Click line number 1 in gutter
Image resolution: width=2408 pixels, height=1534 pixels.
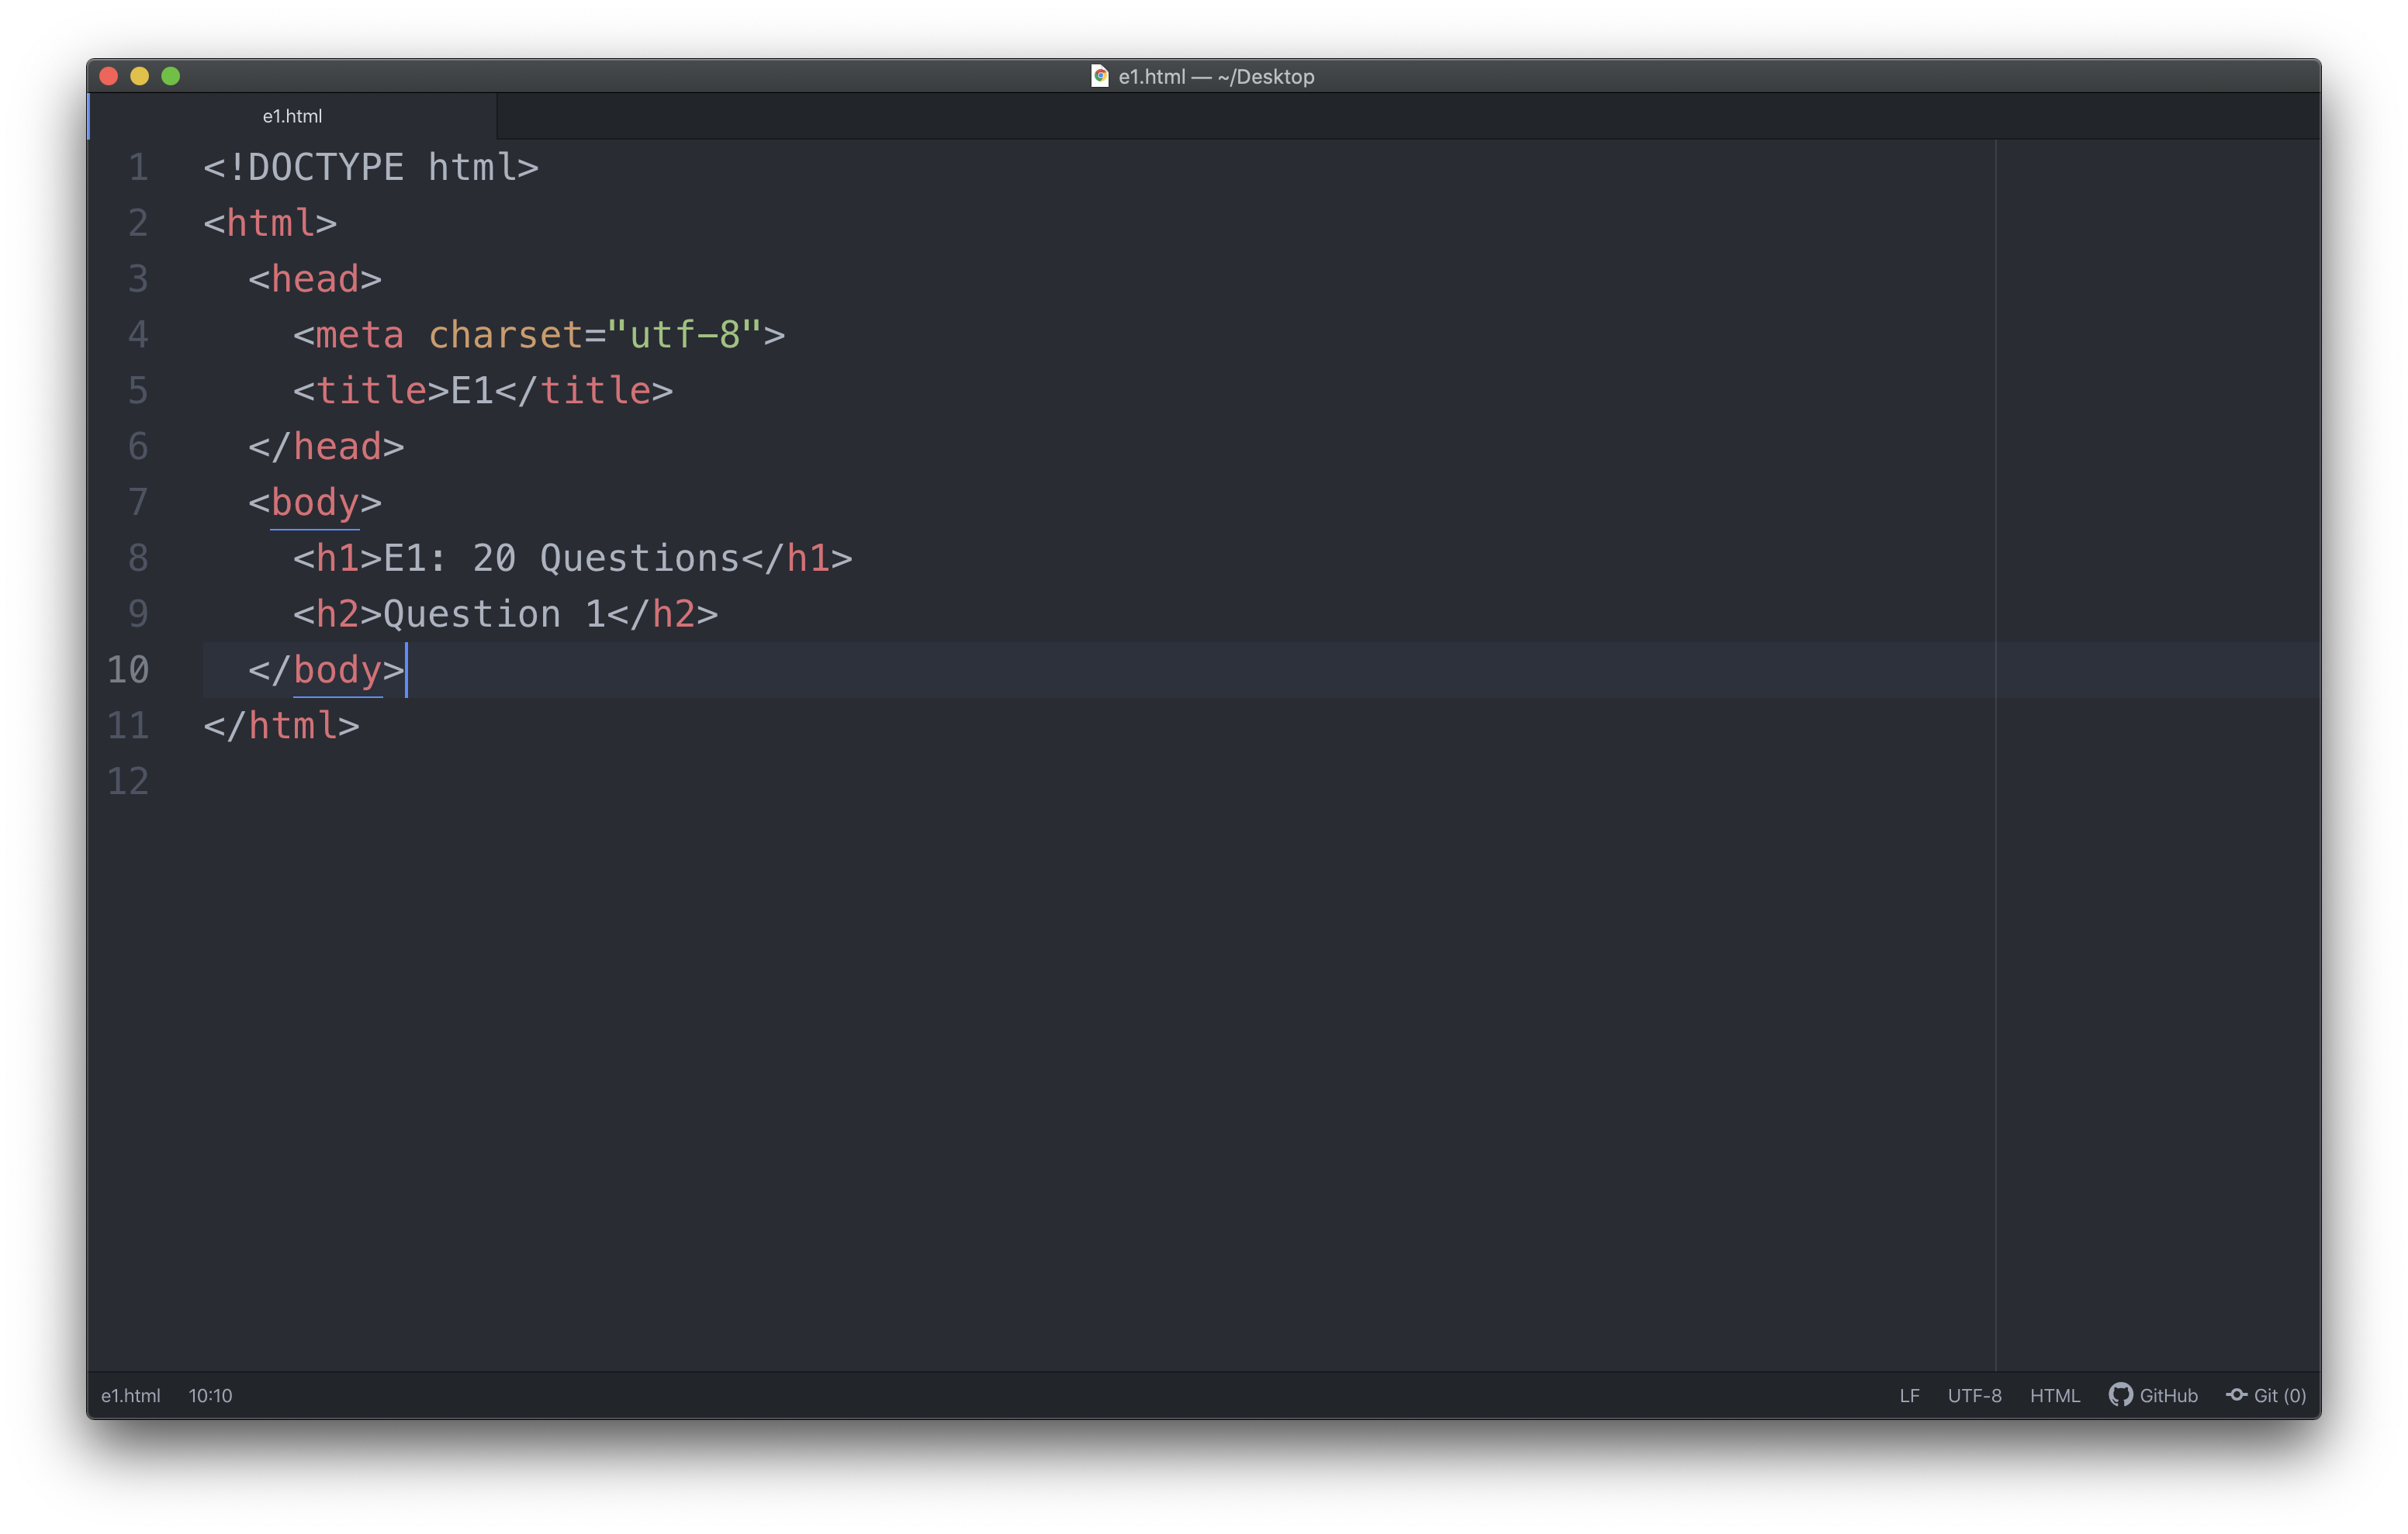click(x=138, y=167)
